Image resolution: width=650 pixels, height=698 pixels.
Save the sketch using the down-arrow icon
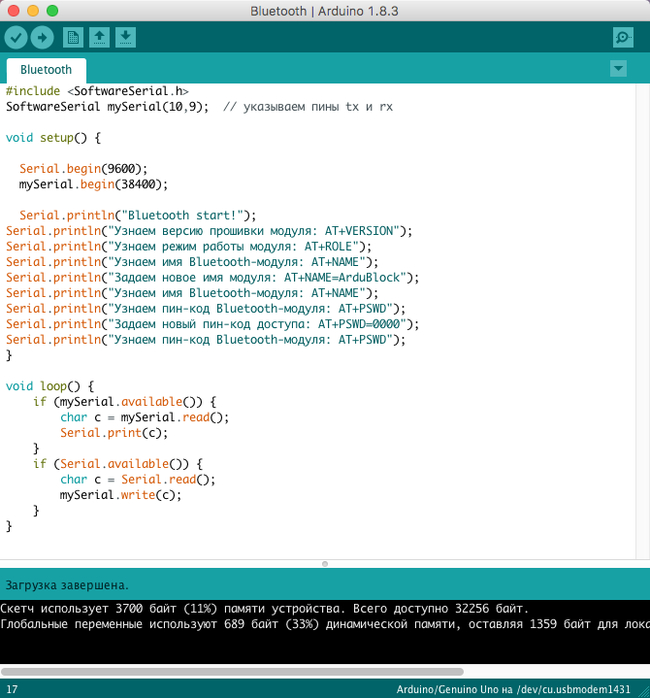(x=125, y=38)
